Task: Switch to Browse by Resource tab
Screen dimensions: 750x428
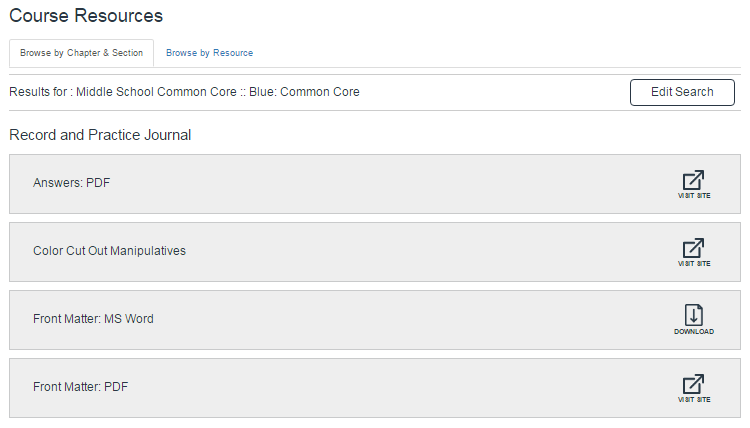Action: pos(210,53)
